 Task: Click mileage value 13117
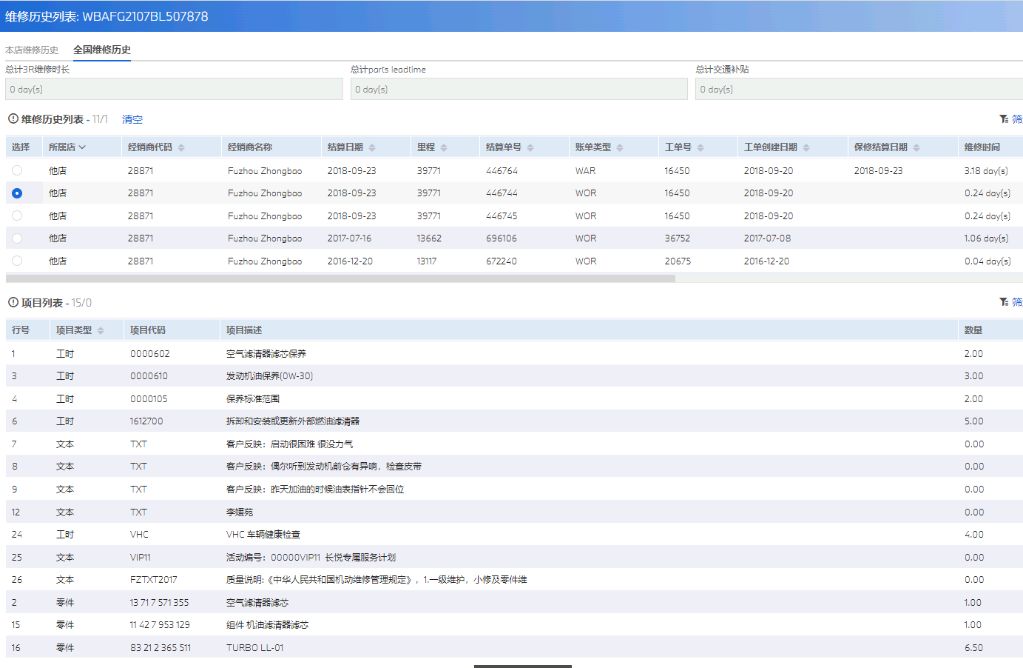(x=427, y=261)
